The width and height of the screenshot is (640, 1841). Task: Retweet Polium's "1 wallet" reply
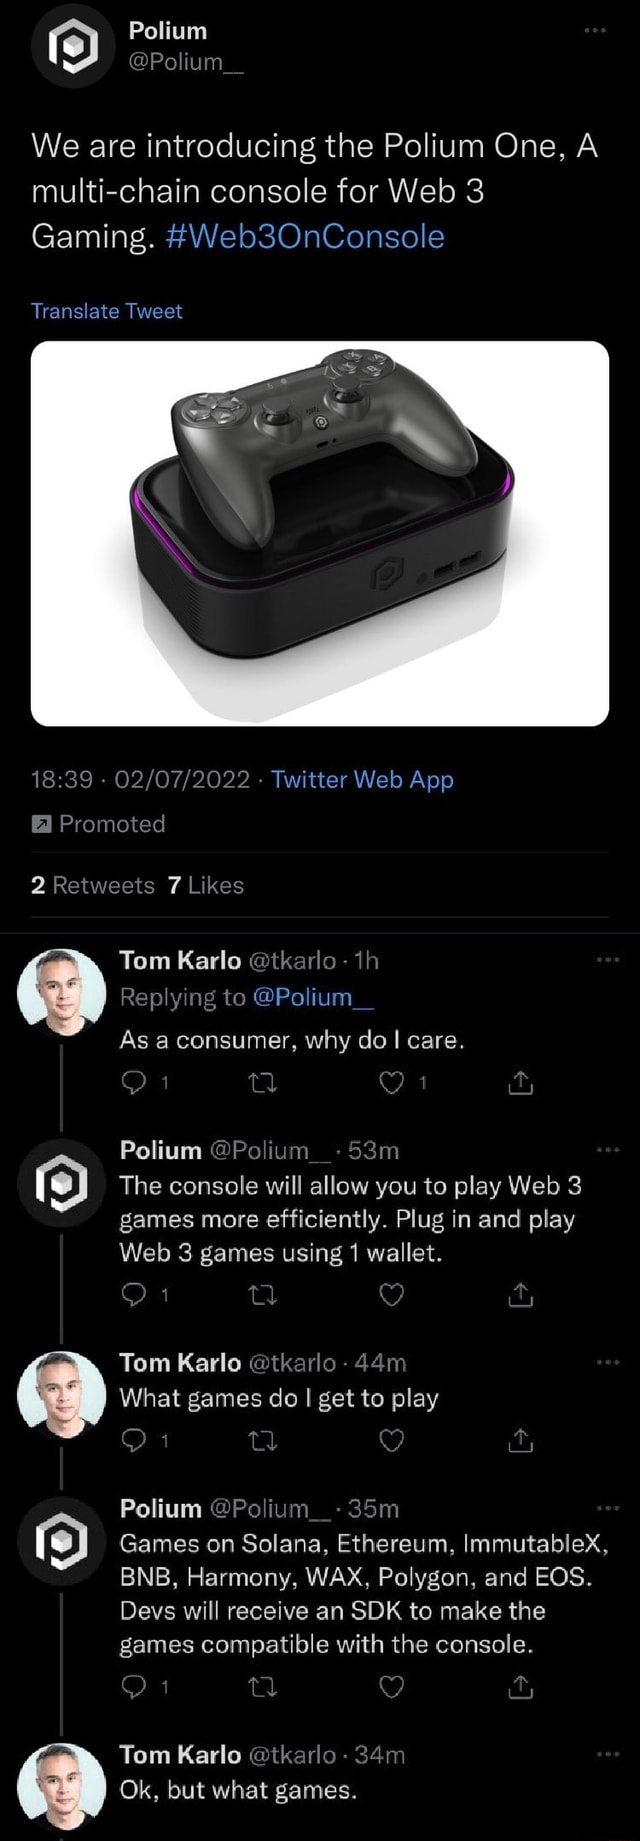pos(263,1296)
